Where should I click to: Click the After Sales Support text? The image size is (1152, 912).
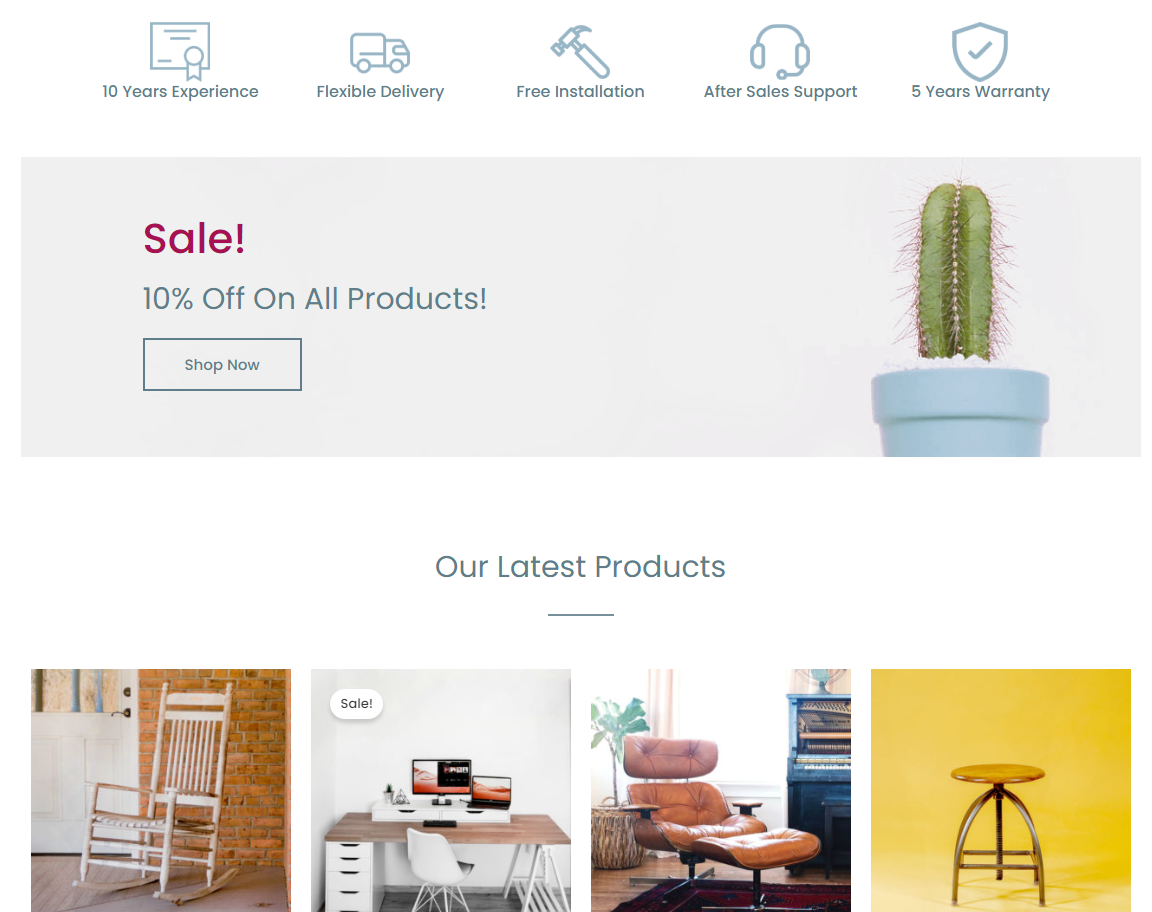pos(780,92)
